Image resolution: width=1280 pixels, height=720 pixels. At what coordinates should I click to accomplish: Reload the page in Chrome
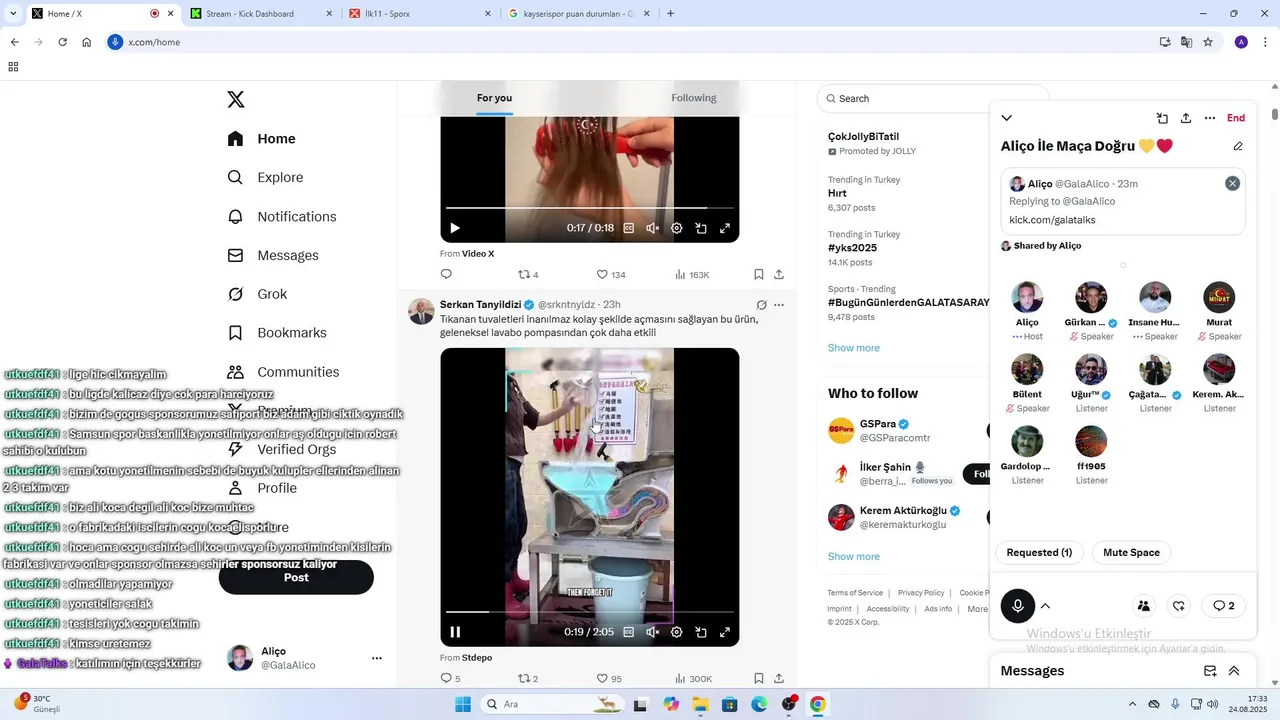[x=62, y=42]
